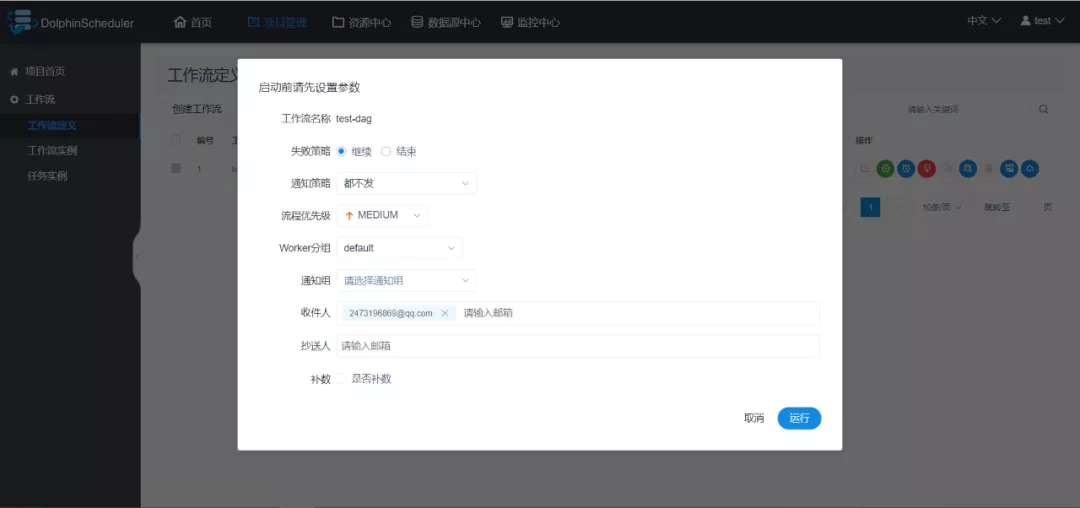
Task: Click the export workflow cloud icon
Action: click(x=1030, y=169)
